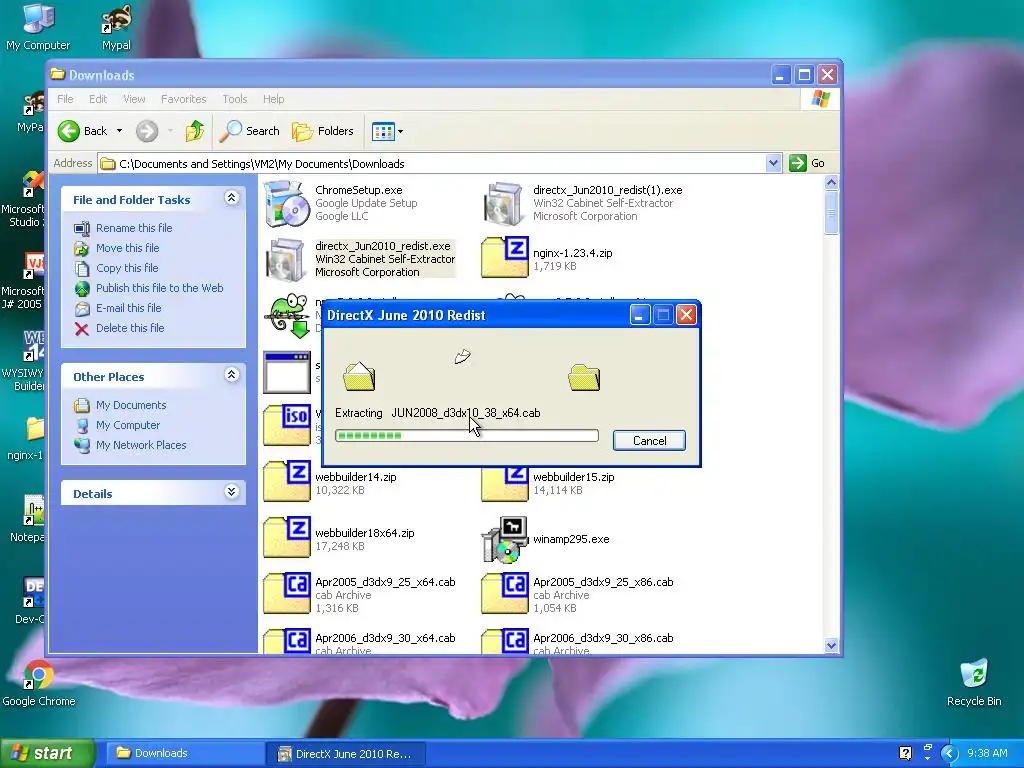This screenshot has height=768, width=1024.
Task: Click the Downloads window scrollbar down arrow
Action: [831, 645]
